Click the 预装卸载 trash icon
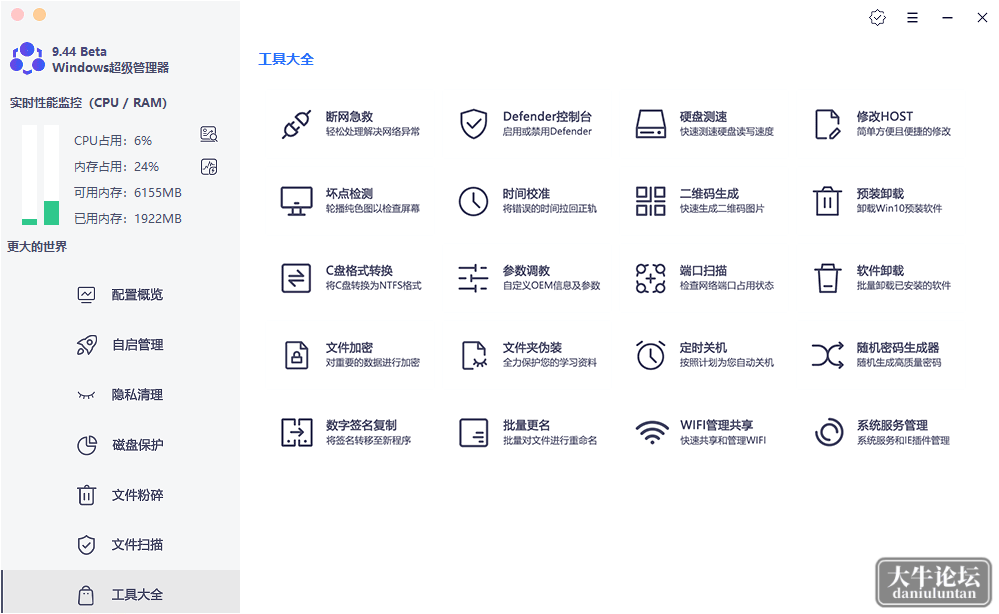Screen dimensions: 999x614 tap(828, 201)
